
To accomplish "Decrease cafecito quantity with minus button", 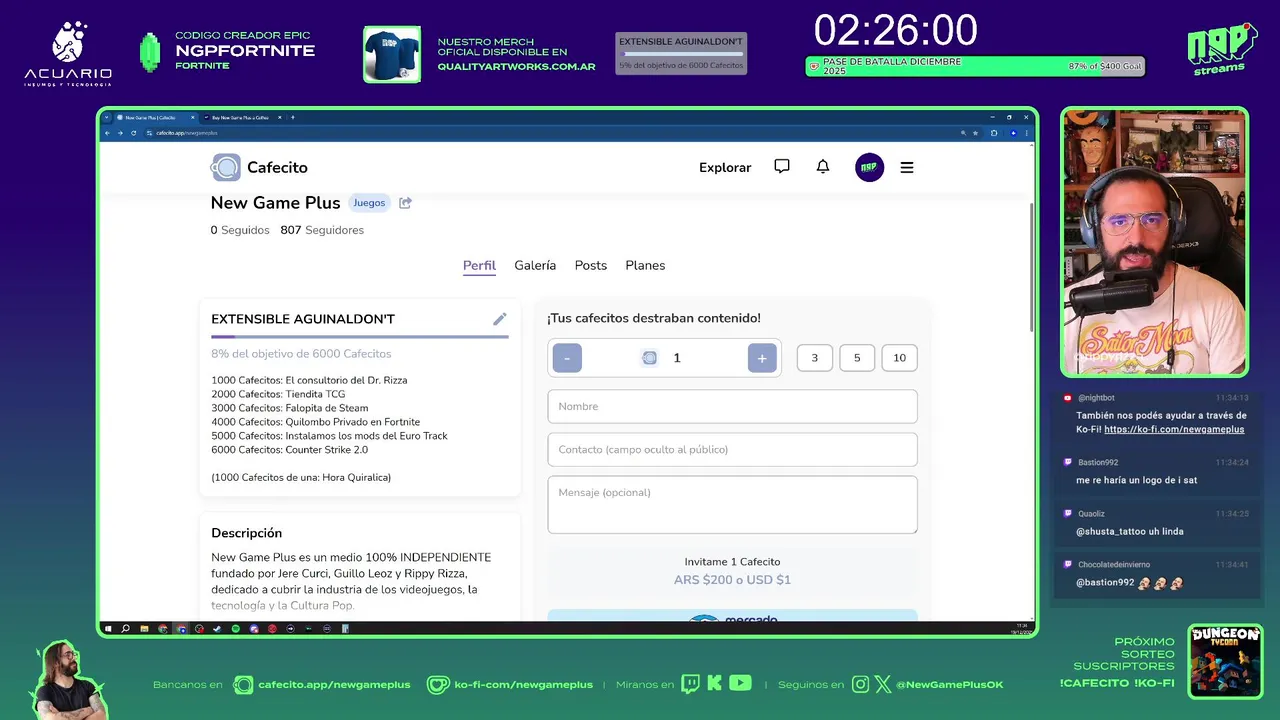I will [x=567, y=358].
